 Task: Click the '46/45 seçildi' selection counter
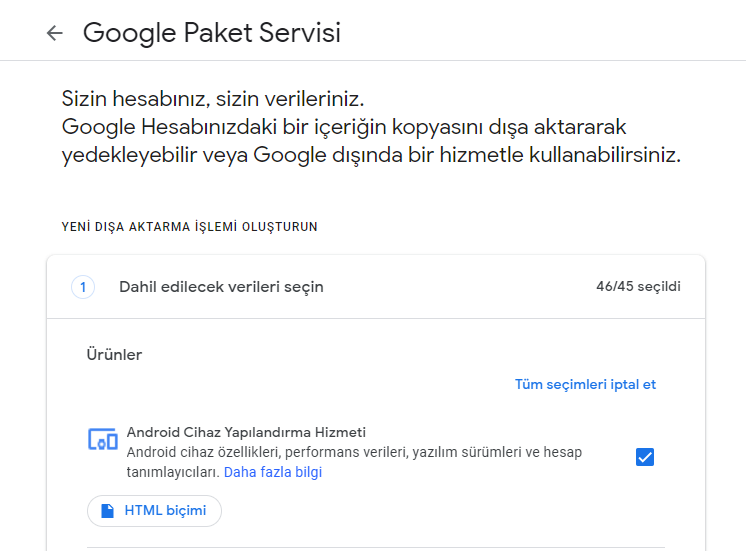tap(638, 287)
